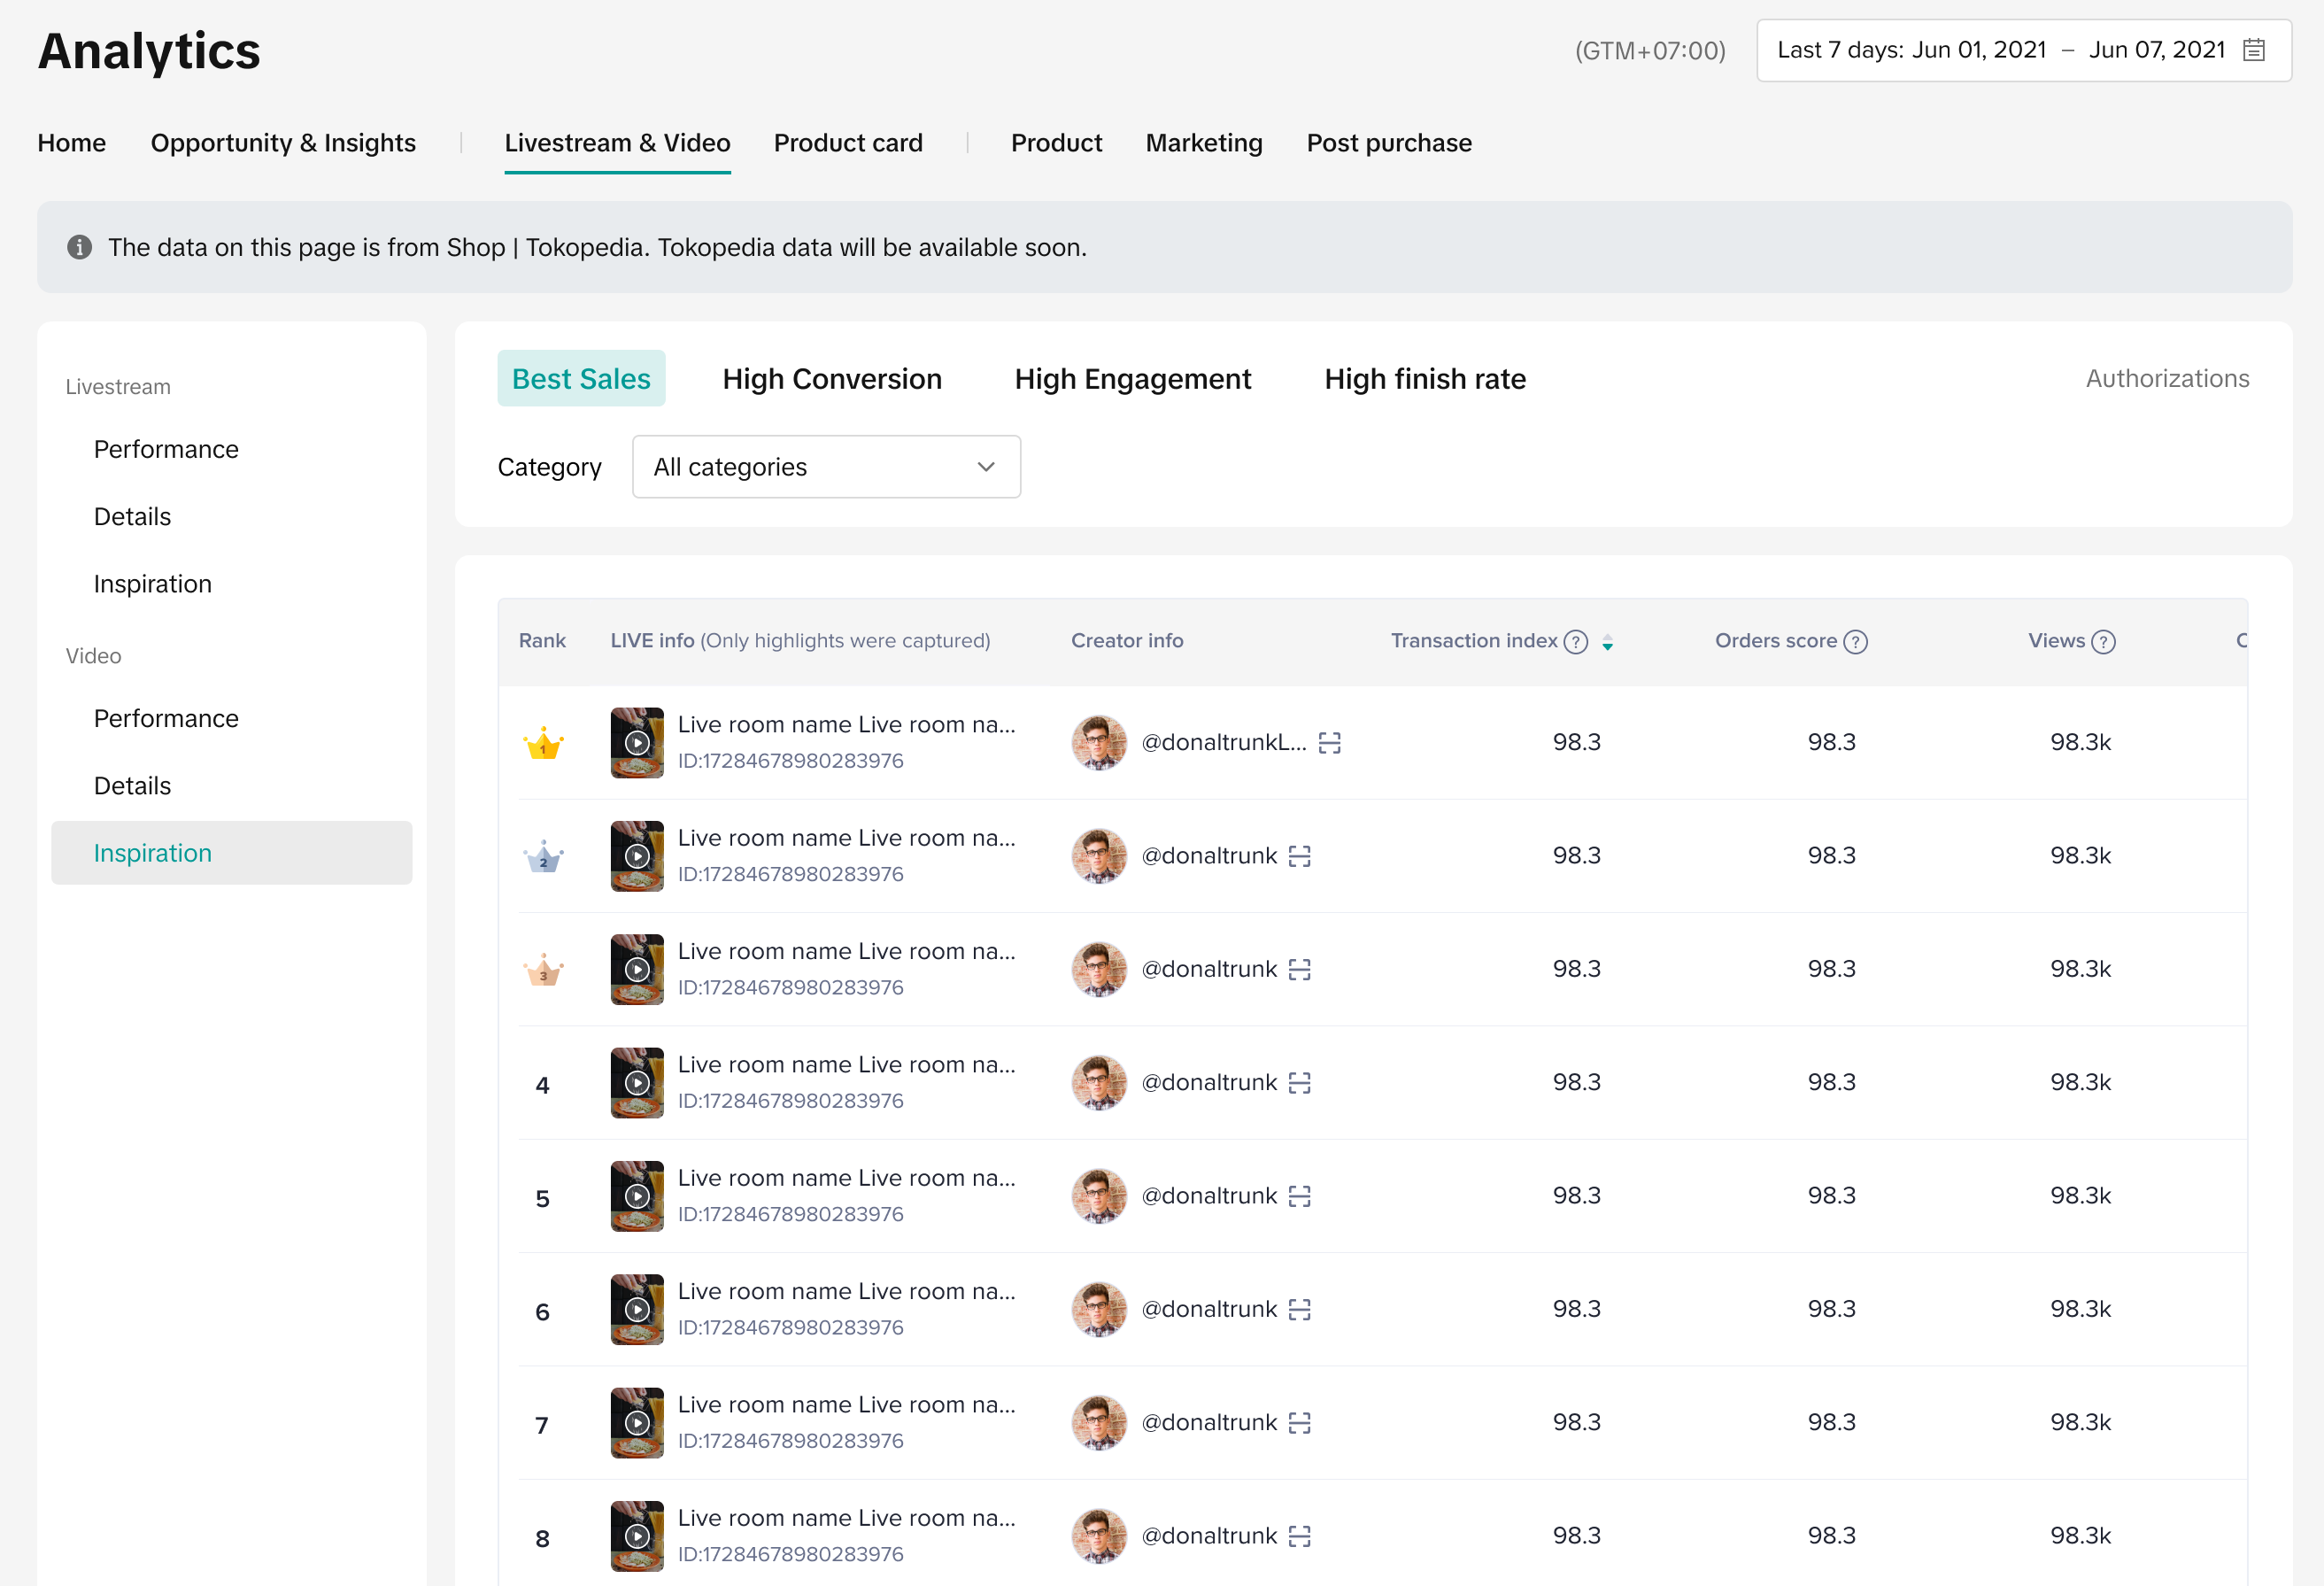This screenshot has height=1586, width=2324.
Task: Play the rank 2 live room video thumbnail
Action: (637, 856)
